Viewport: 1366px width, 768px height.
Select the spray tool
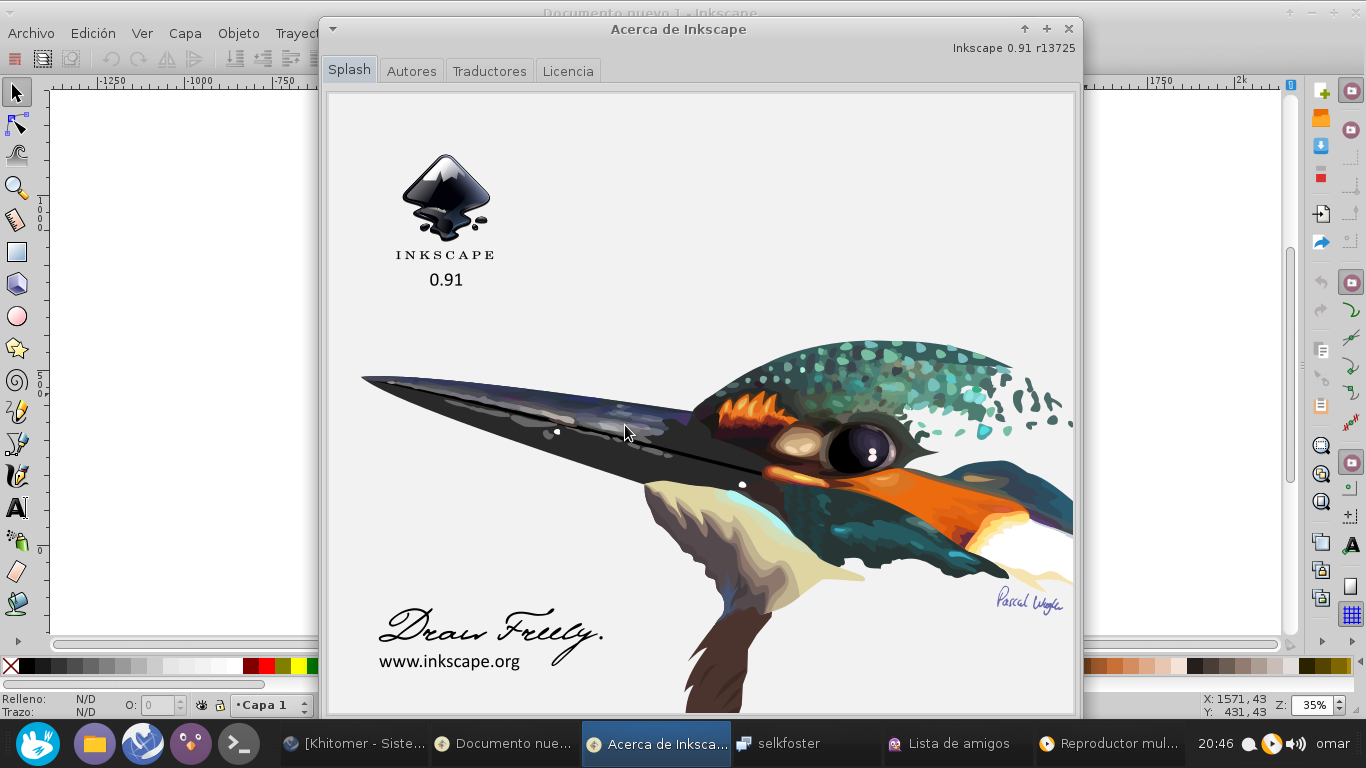[x=16, y=540]
